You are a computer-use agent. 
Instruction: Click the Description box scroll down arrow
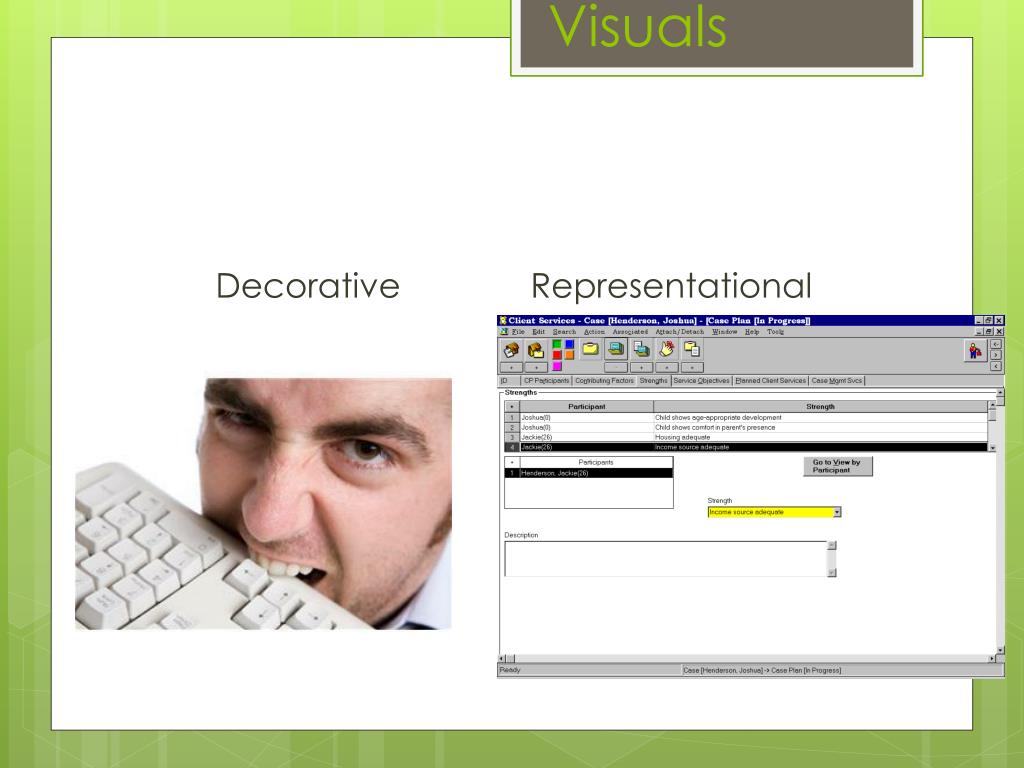click(x=832, y=573)
